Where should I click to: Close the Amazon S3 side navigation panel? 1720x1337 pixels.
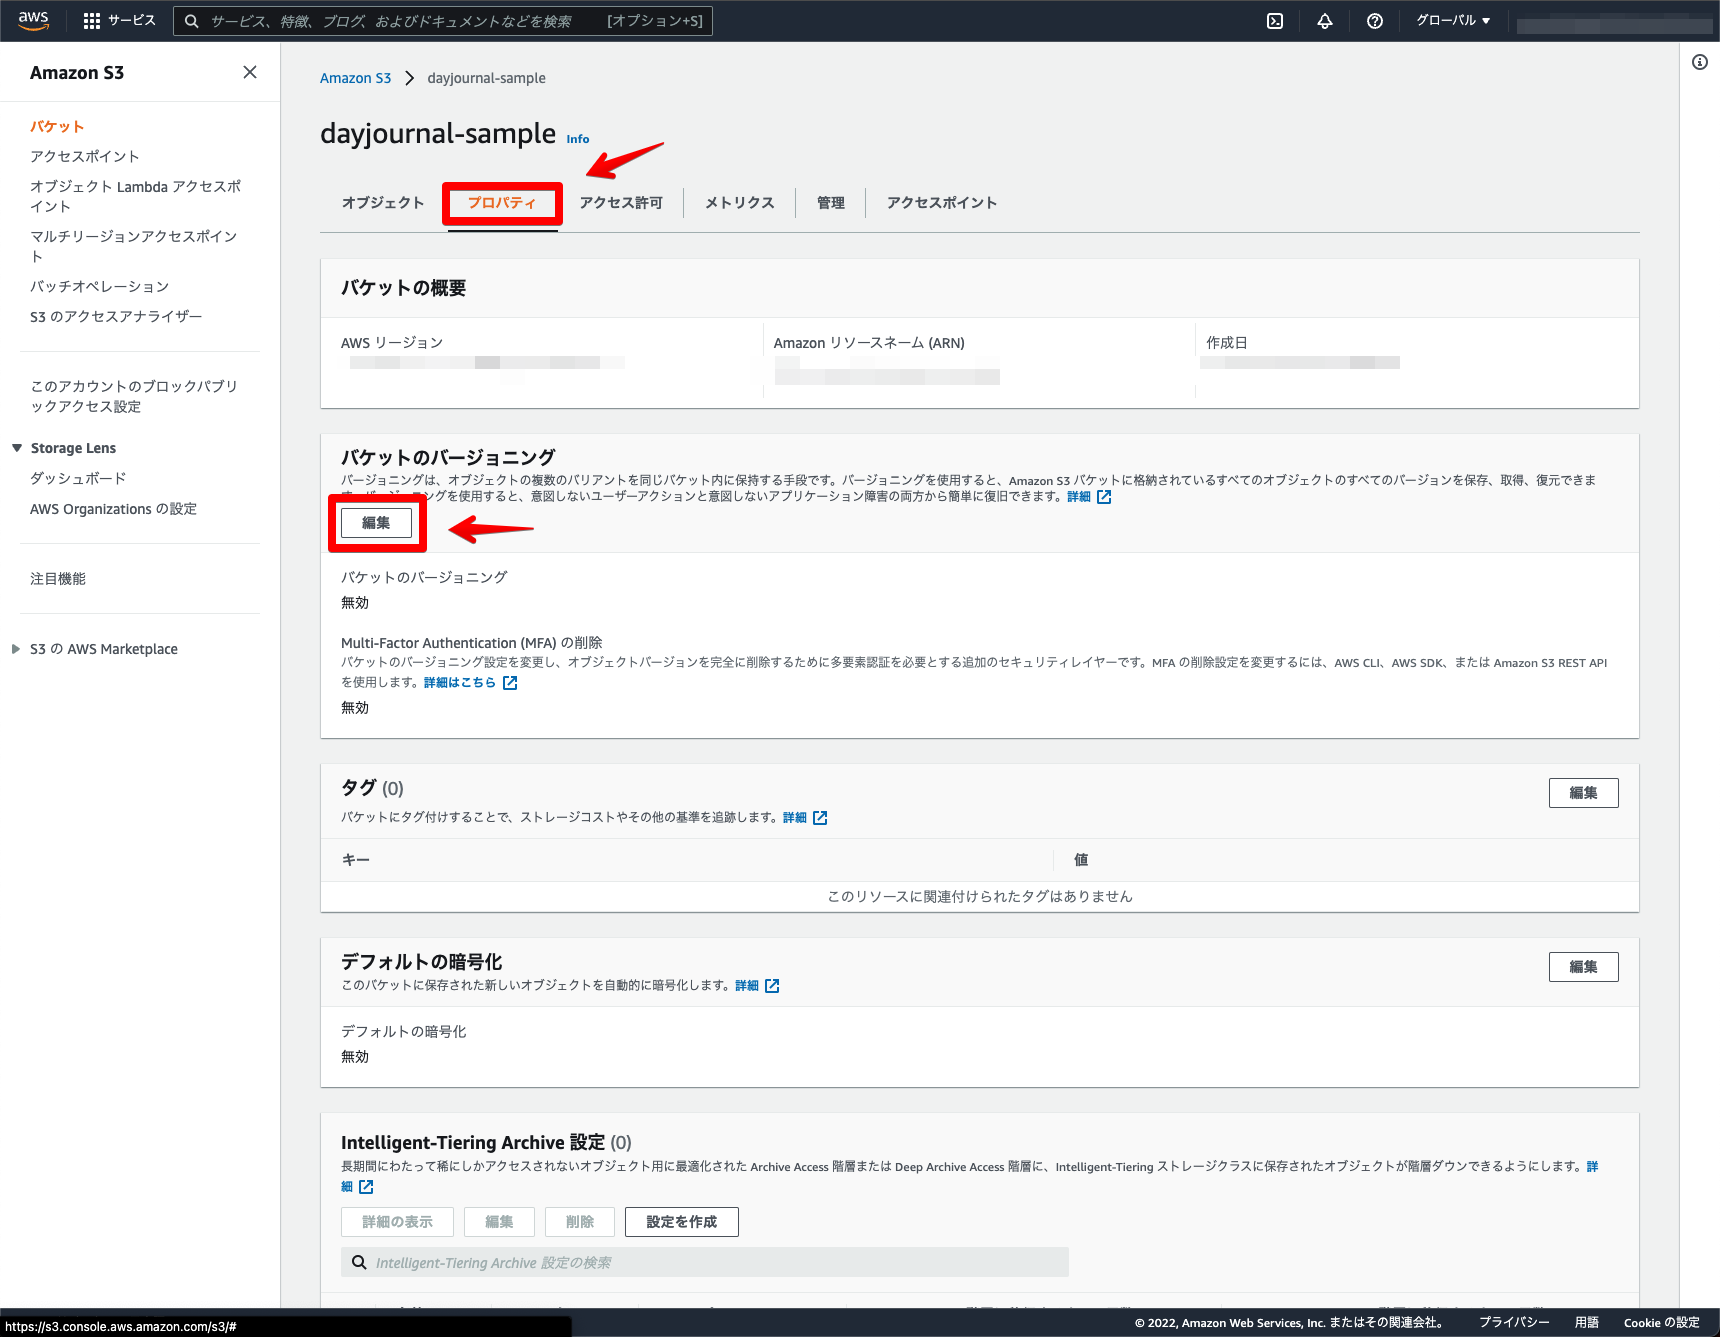point(250,72)
